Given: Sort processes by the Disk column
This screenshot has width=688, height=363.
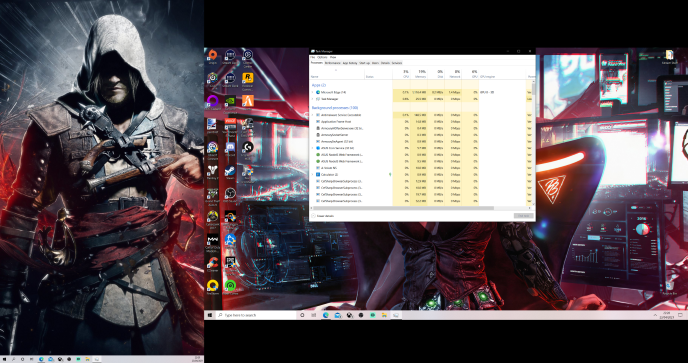Looking at the screenshot, I should 436,73.
